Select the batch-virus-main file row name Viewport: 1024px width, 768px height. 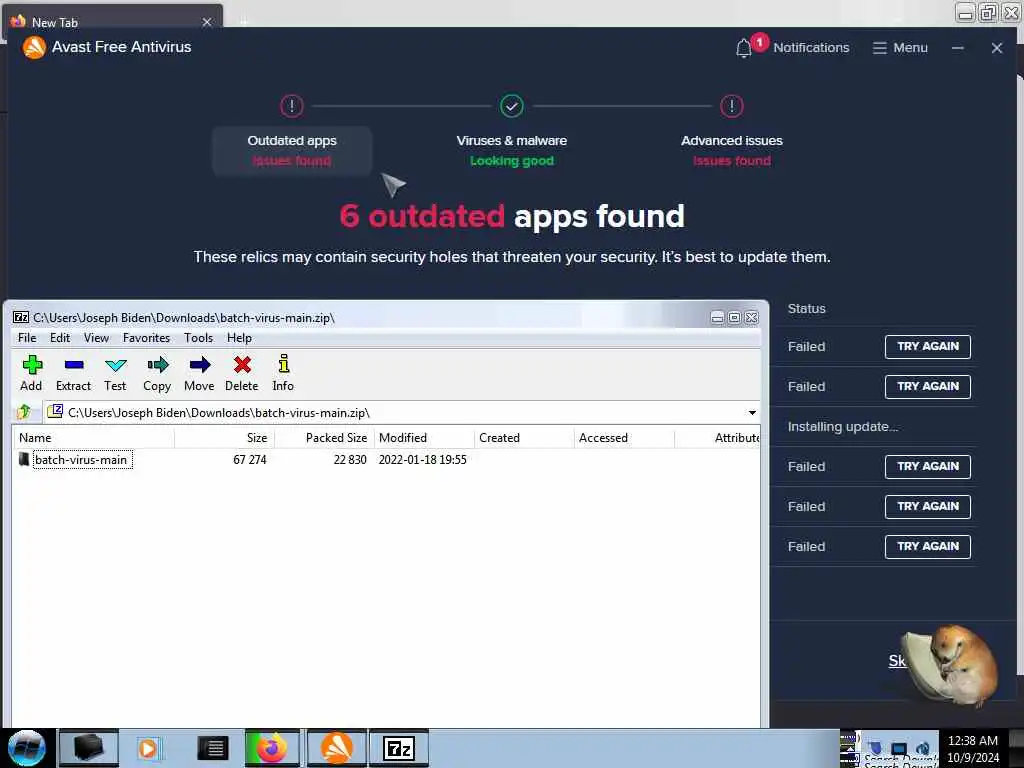(80, 460)
